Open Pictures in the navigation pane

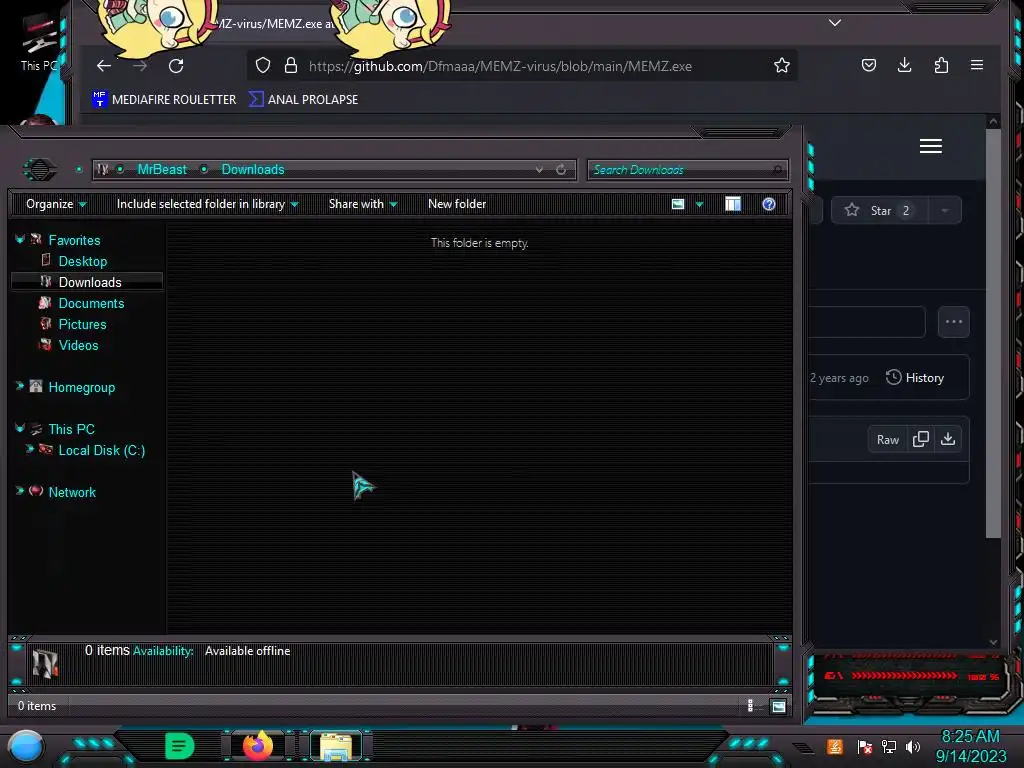pyautogui.click(x=82, y=324)
